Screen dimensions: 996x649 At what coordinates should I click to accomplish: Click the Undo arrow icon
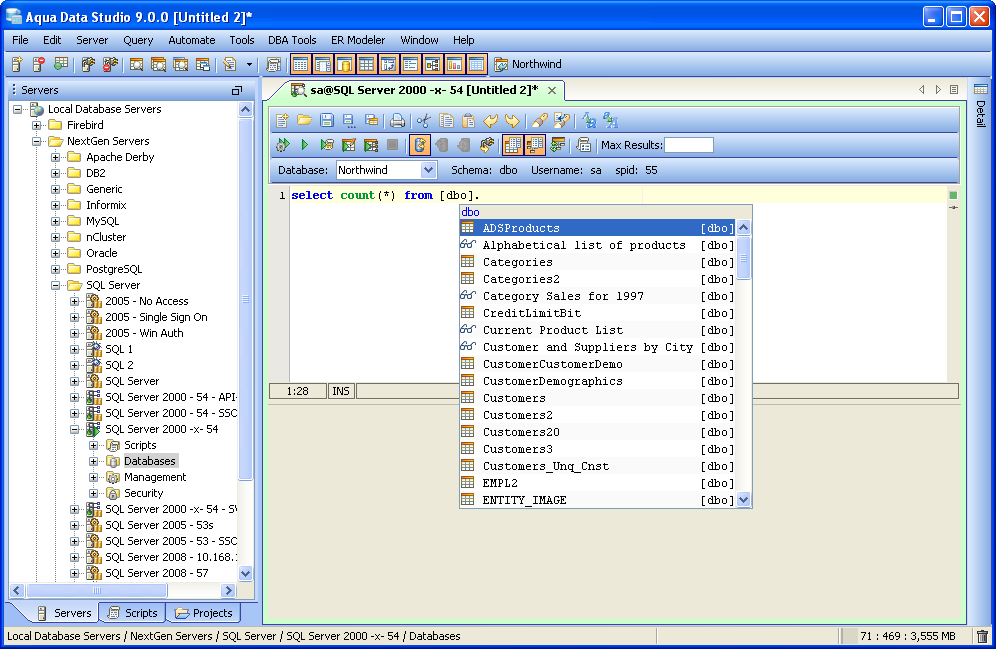[490, 120]
